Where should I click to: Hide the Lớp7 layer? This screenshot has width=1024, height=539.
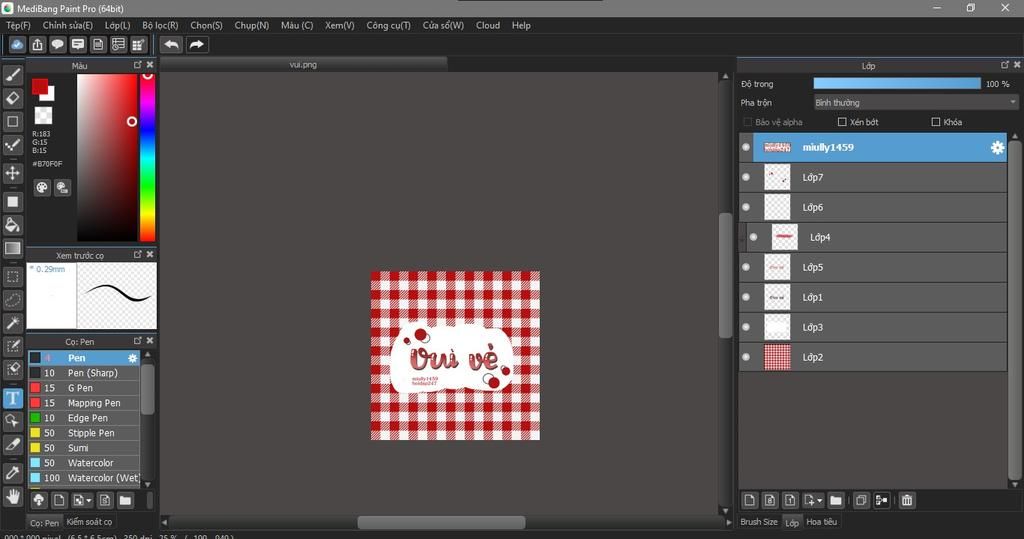[746, 177]
